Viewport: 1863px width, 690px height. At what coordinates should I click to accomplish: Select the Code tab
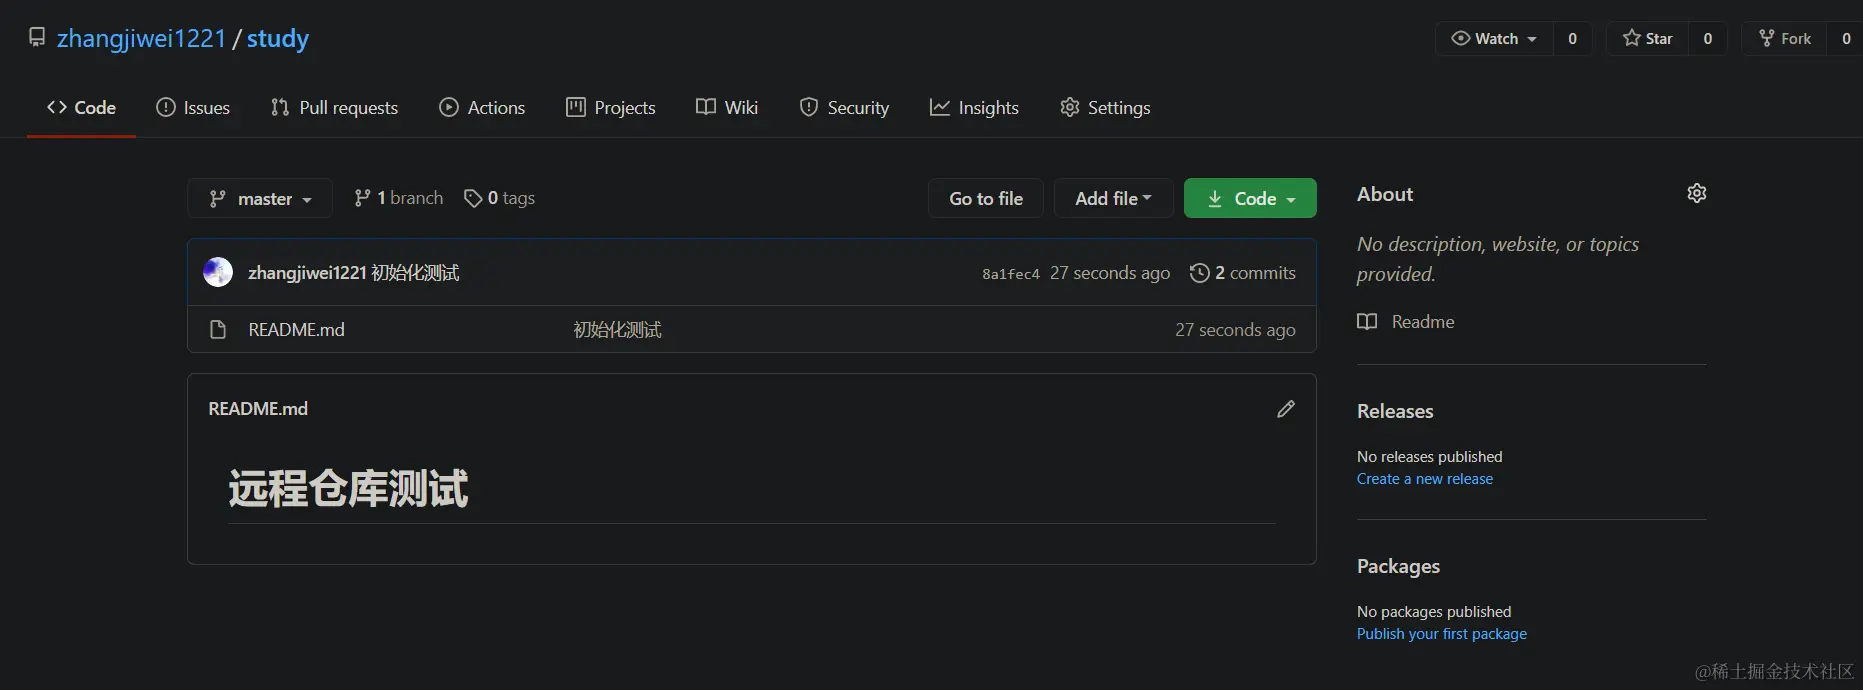[81, 107]
